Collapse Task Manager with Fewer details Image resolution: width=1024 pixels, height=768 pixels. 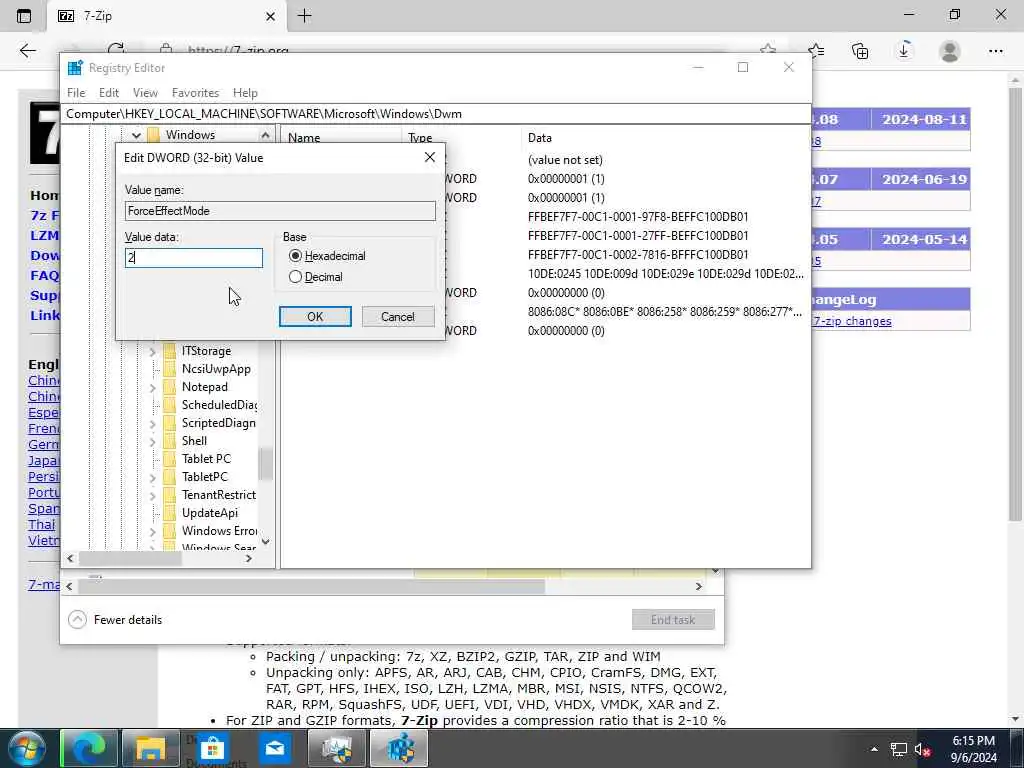pyautogui.click(x=116, y=620)
